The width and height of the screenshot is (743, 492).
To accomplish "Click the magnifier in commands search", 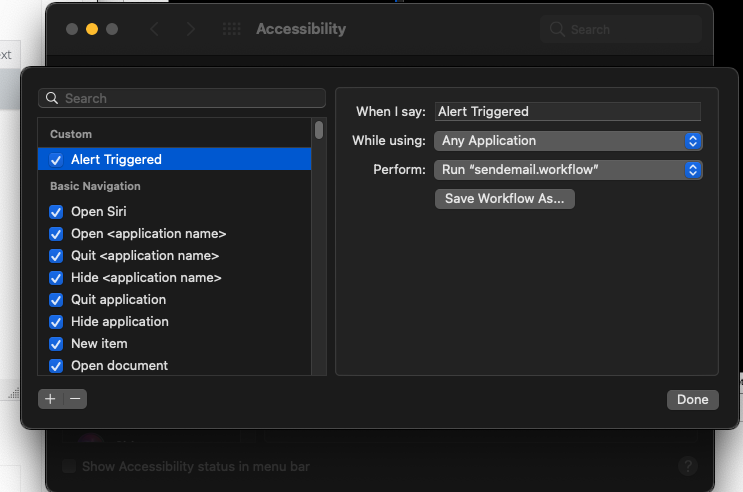I will (52, 98).
